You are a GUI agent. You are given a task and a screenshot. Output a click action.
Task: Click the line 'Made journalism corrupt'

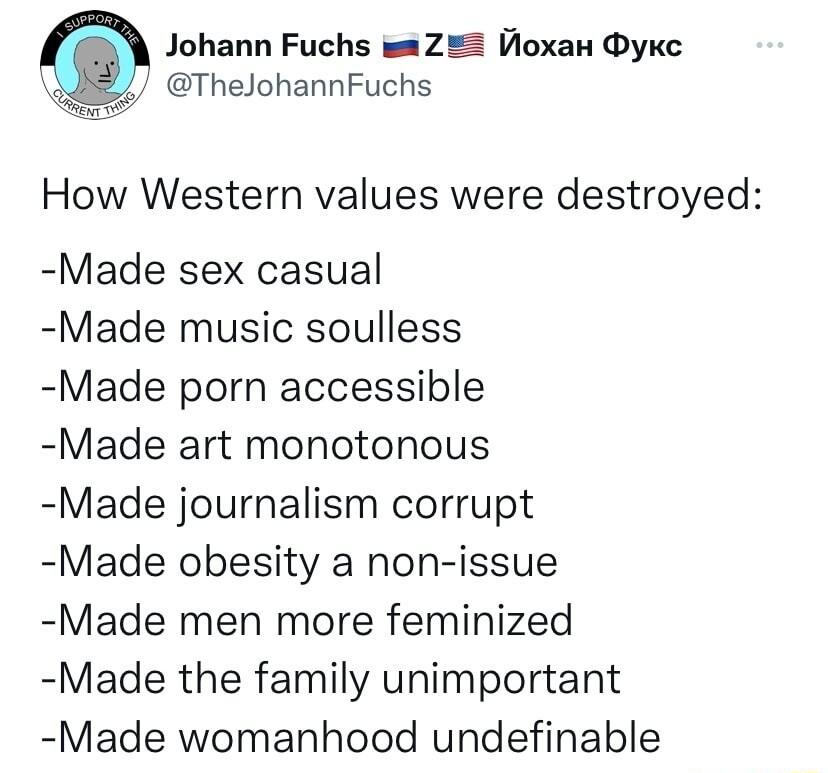click(x=288, y=503)
